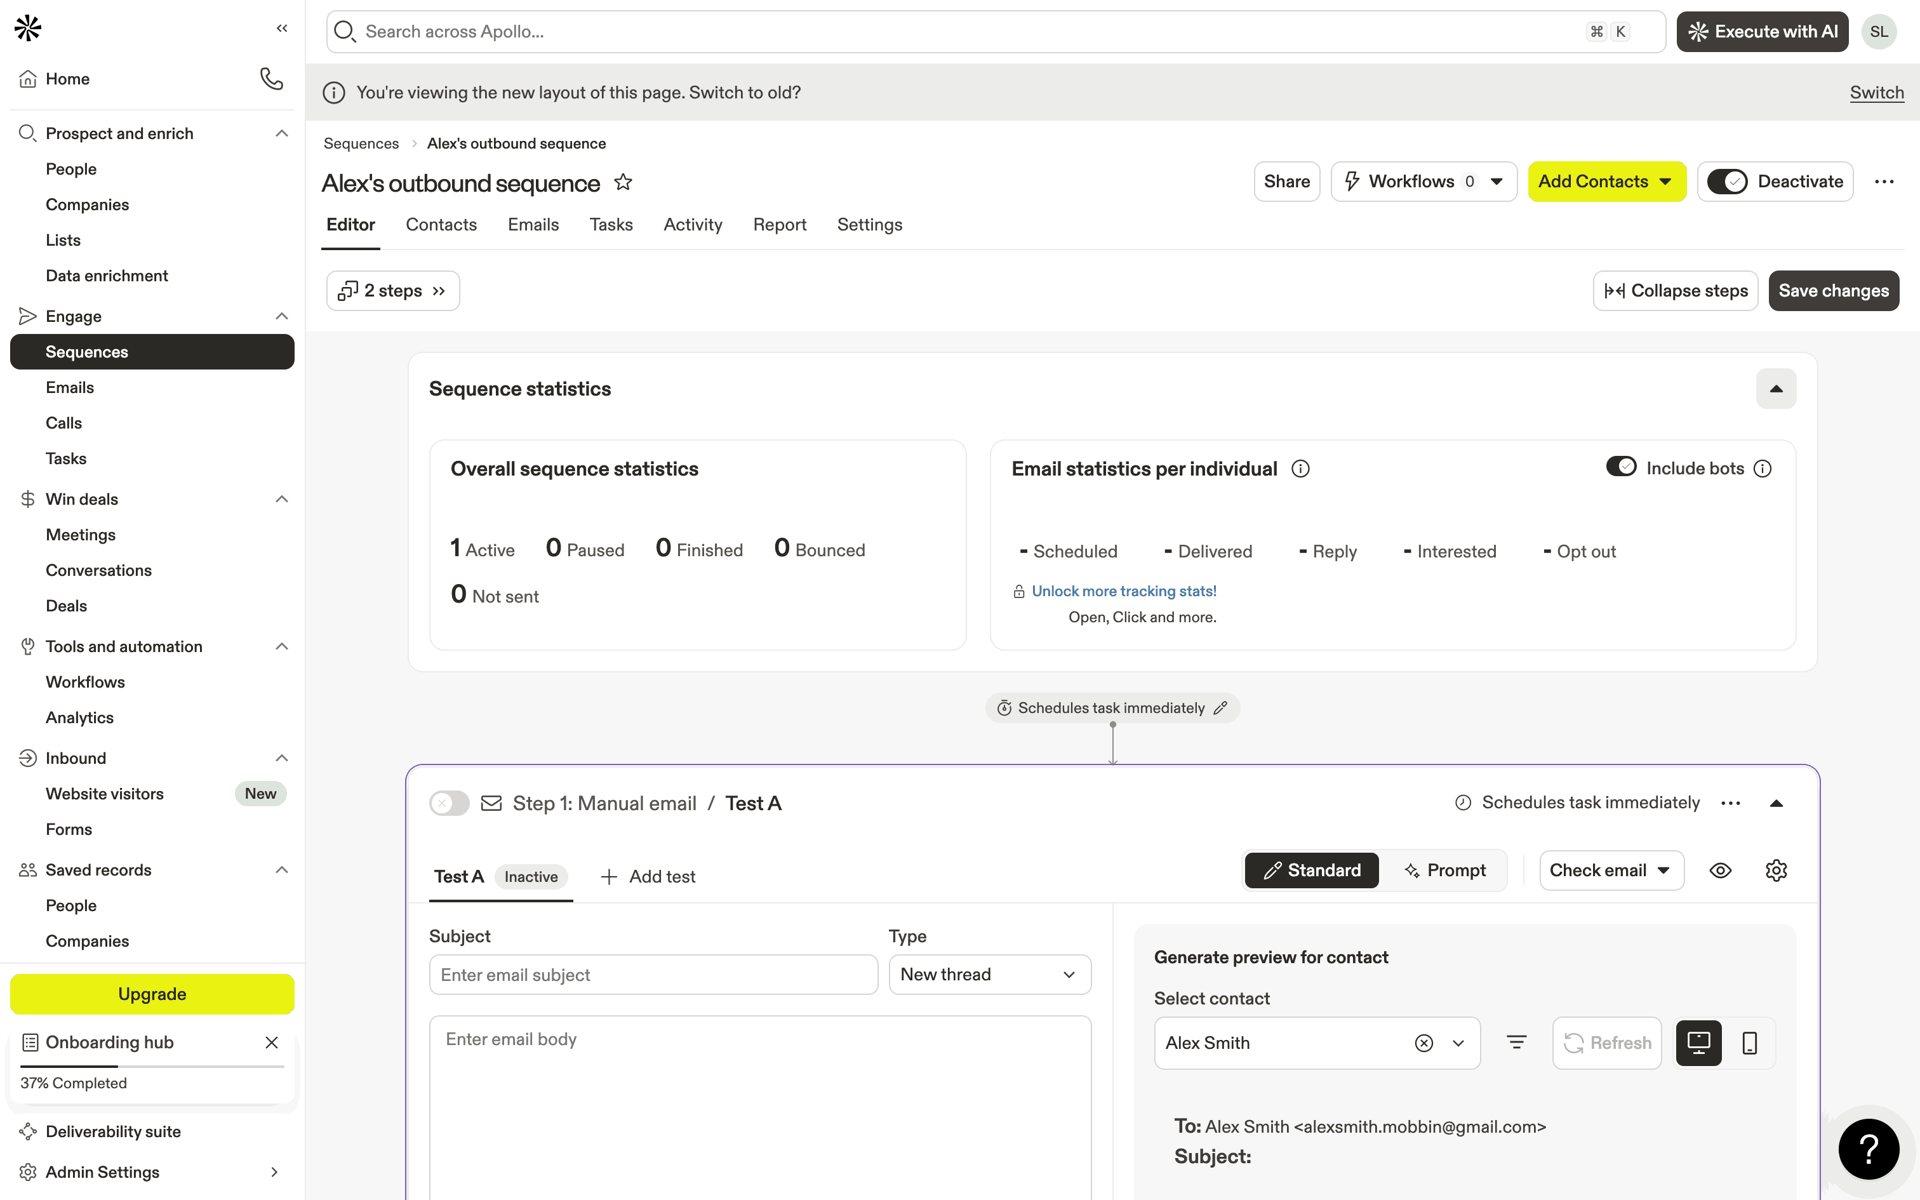Click info icon in layout banner

[x=334, y=93]
